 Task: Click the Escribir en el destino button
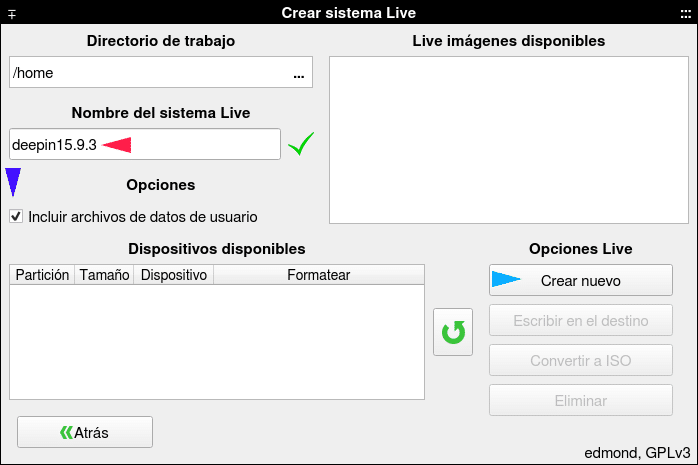click(580, 320)
